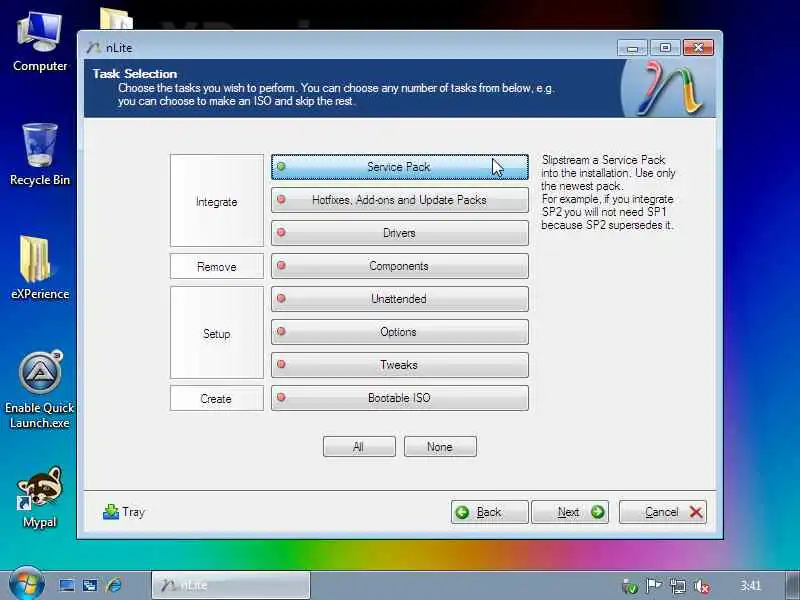
Task: Enable the Bootable ISO task
Action: [399, 398]
